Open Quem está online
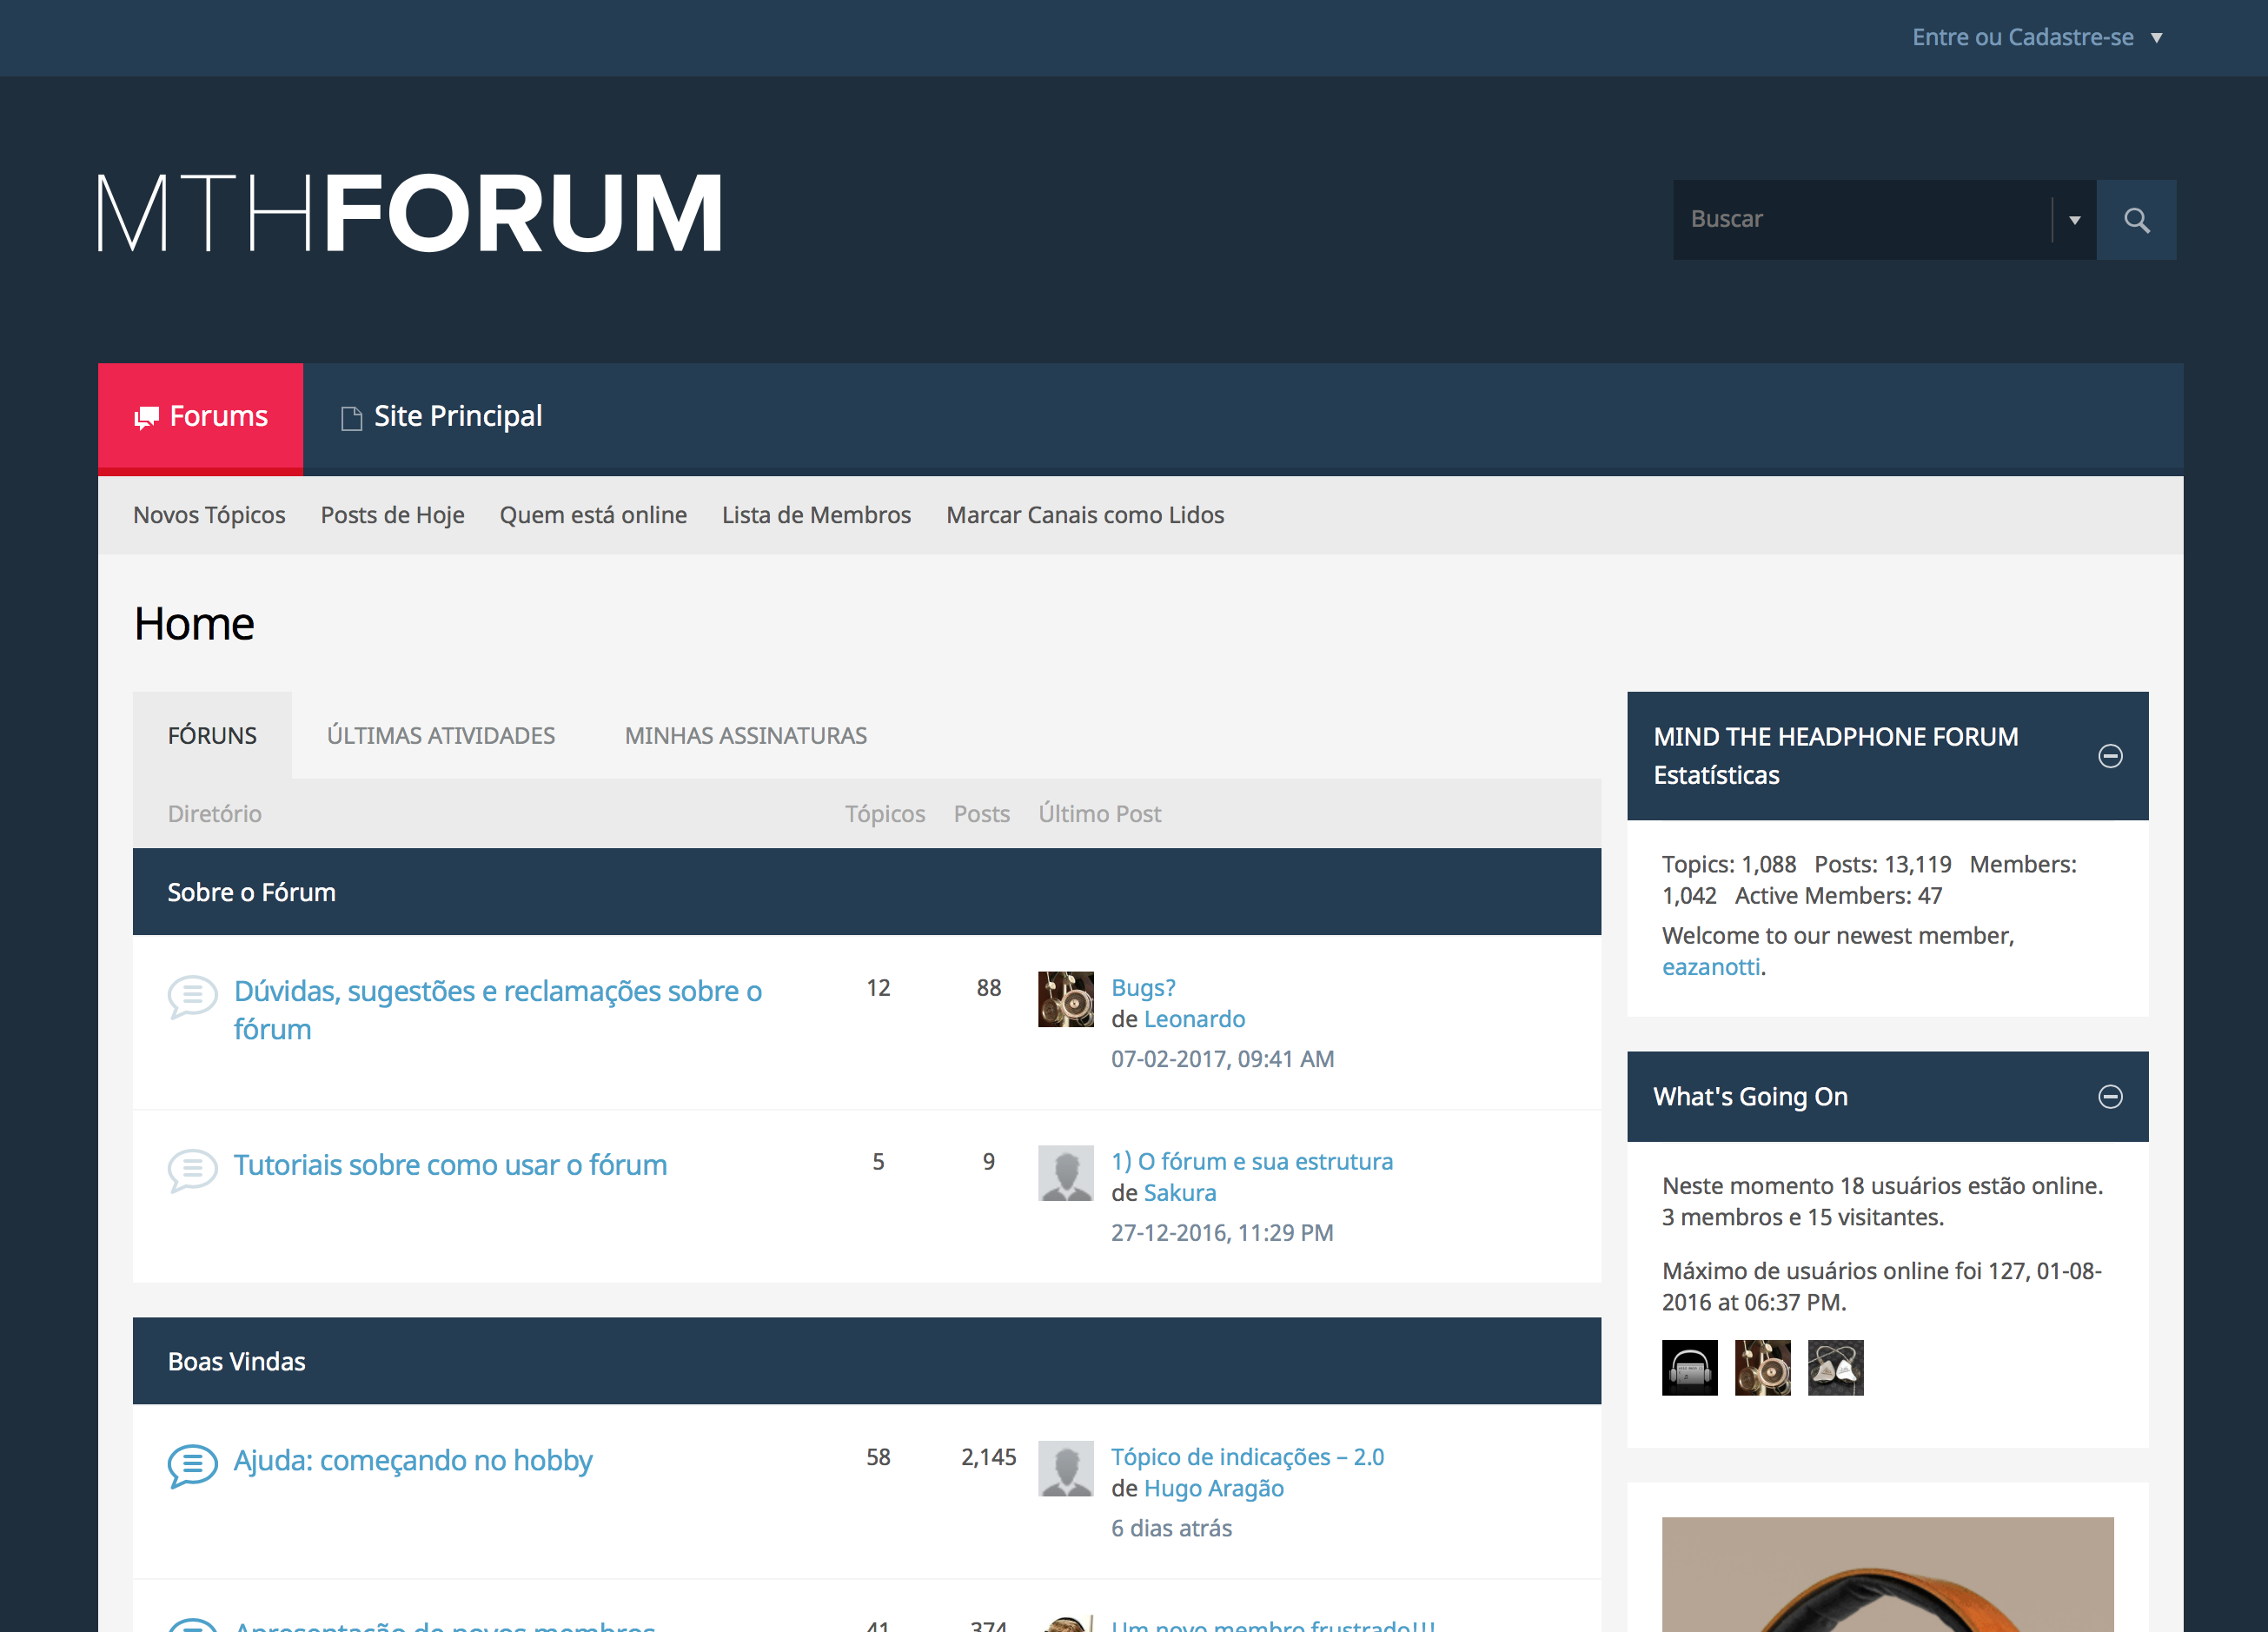2268x1632 pixels. (593, 515)
